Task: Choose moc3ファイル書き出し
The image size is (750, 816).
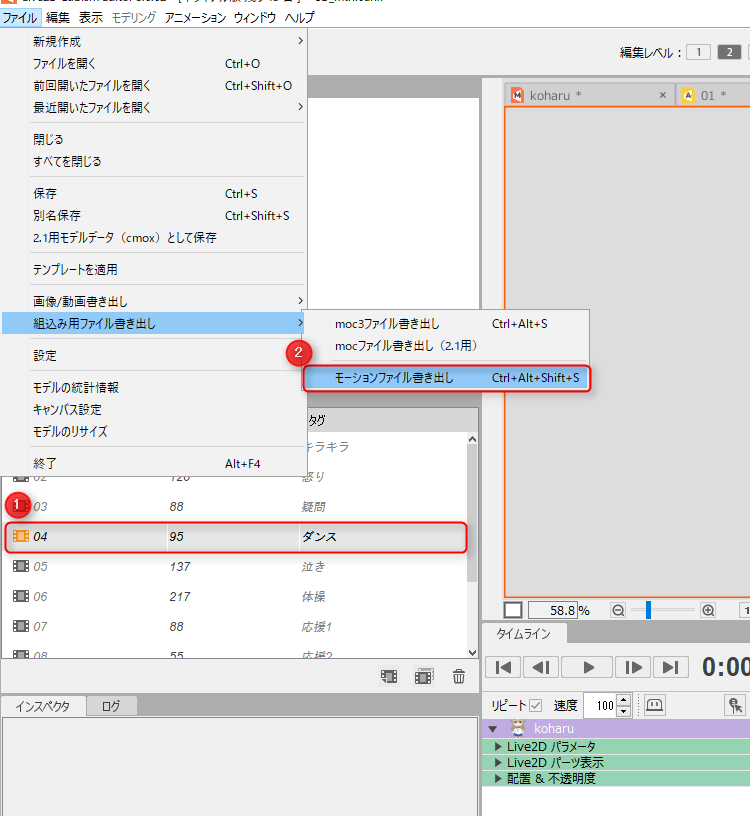Action: coord(446,324)
